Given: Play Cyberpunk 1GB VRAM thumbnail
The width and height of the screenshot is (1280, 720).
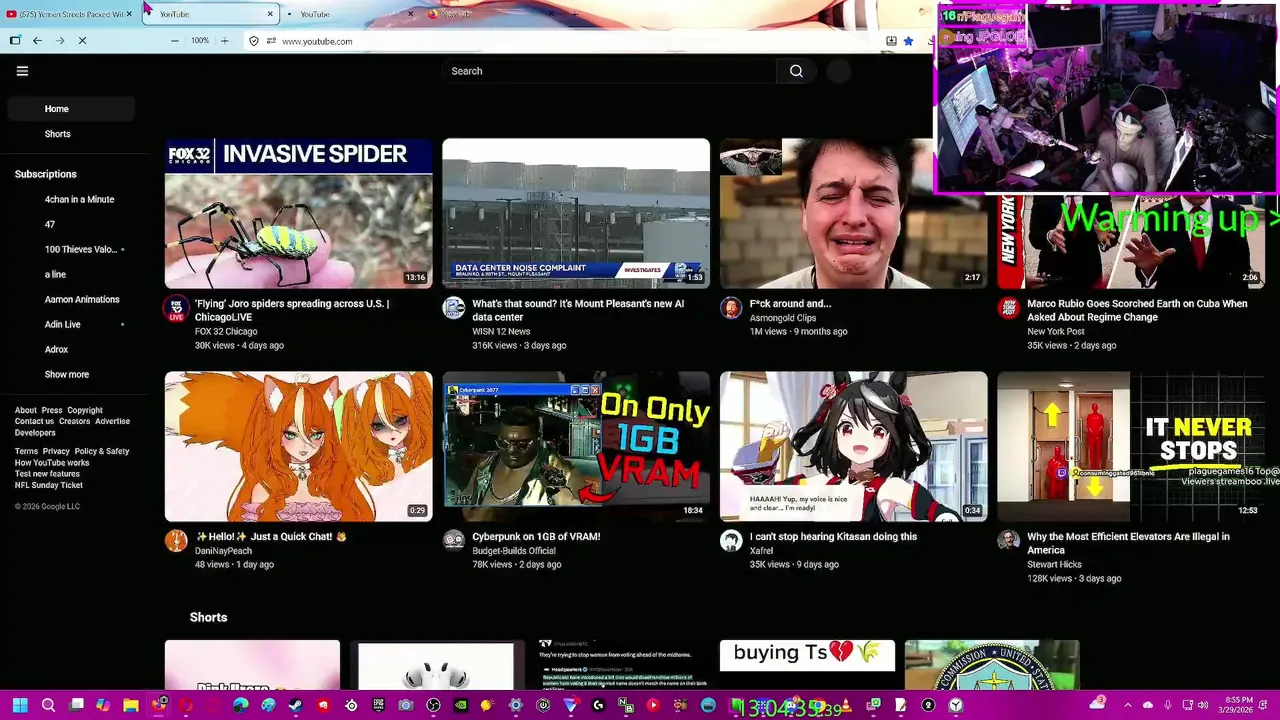Looking at the screenshot, I should pos(576,446).
